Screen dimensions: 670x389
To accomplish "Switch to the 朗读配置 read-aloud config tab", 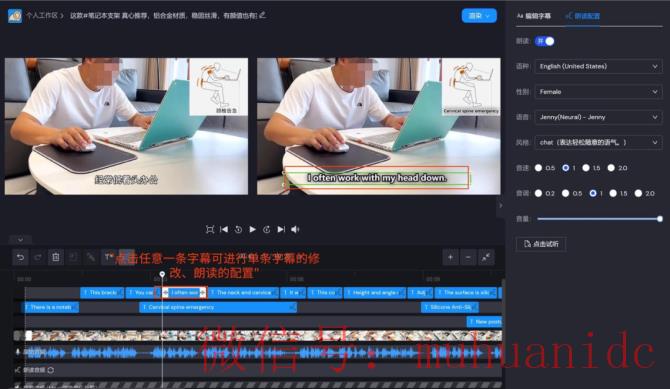I will [x=583, y=16].
